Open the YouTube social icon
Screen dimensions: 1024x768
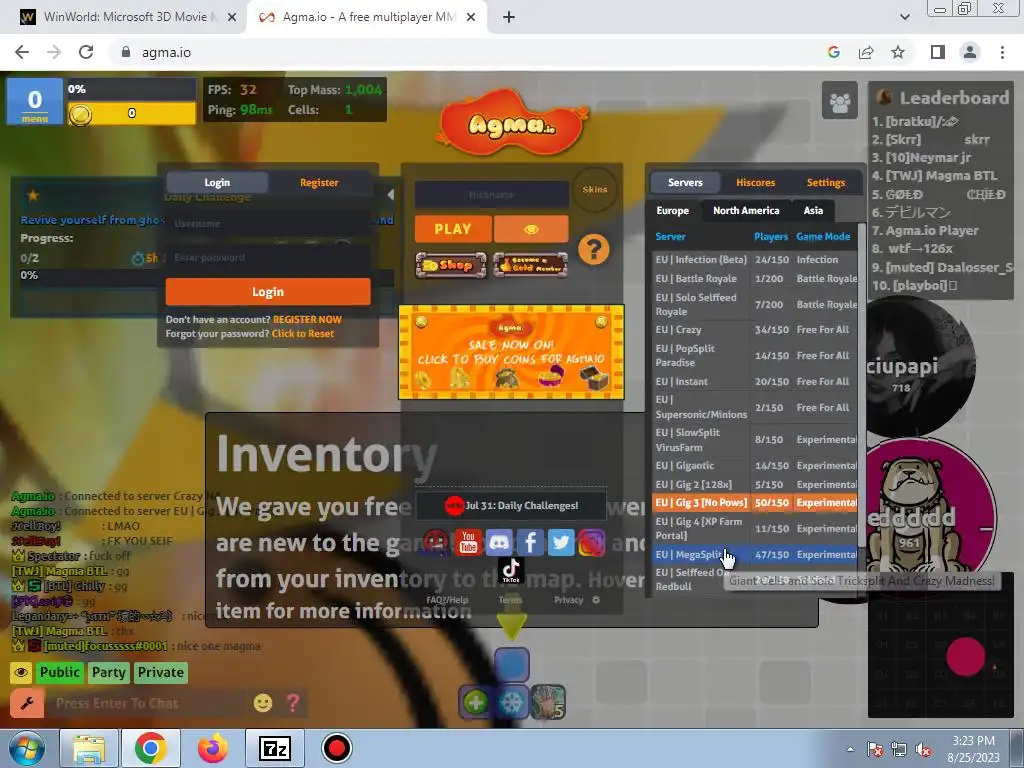click(468, 542)
